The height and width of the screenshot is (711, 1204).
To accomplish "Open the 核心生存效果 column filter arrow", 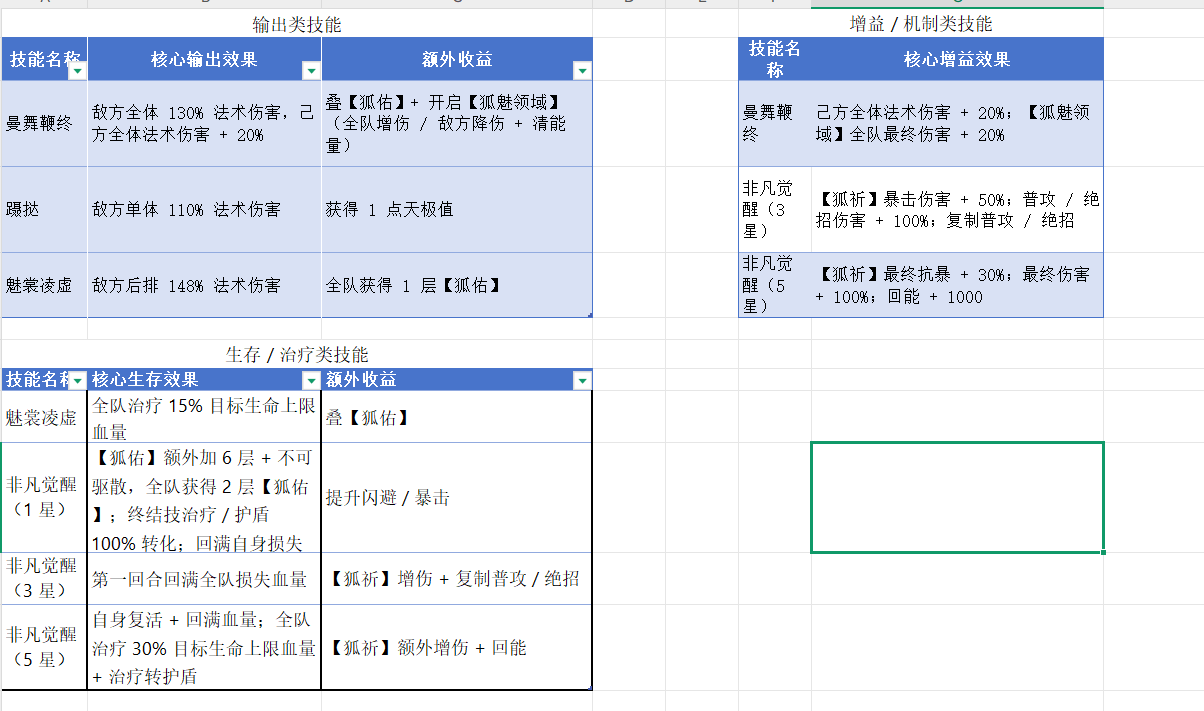I will click(311, 381).
